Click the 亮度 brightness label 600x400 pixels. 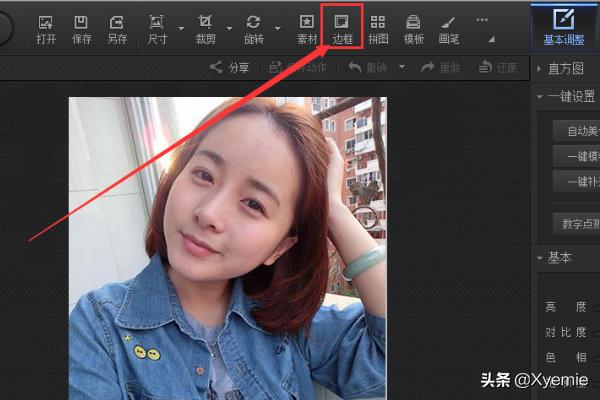coord(566,307)
